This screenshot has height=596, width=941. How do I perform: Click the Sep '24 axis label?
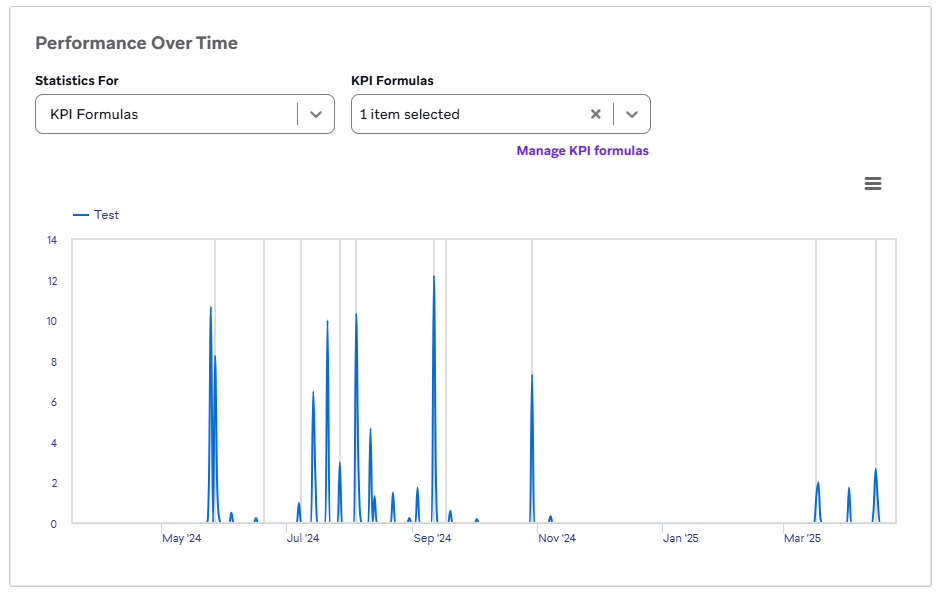pyautogui.click(x=432, y=538)
